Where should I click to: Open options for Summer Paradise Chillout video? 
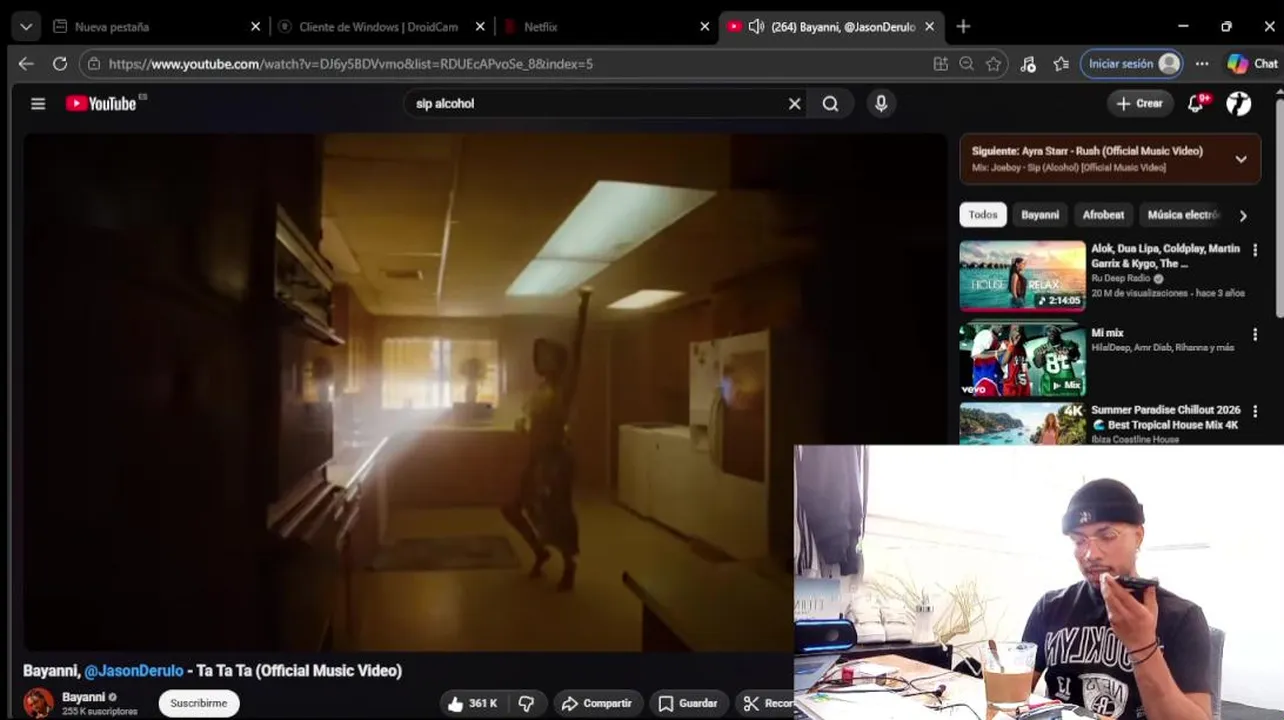coord(1255,411)
